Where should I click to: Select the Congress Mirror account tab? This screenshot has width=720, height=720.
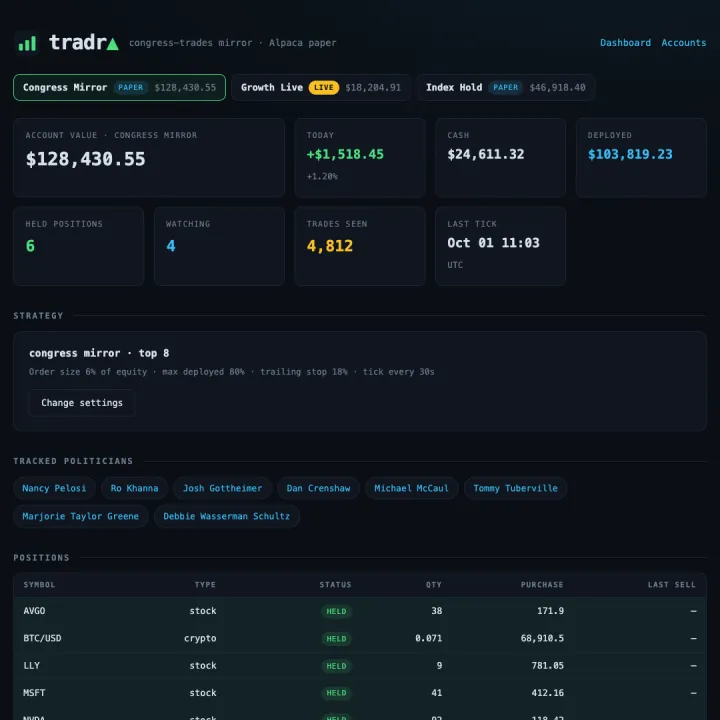(x=119, y=87)
